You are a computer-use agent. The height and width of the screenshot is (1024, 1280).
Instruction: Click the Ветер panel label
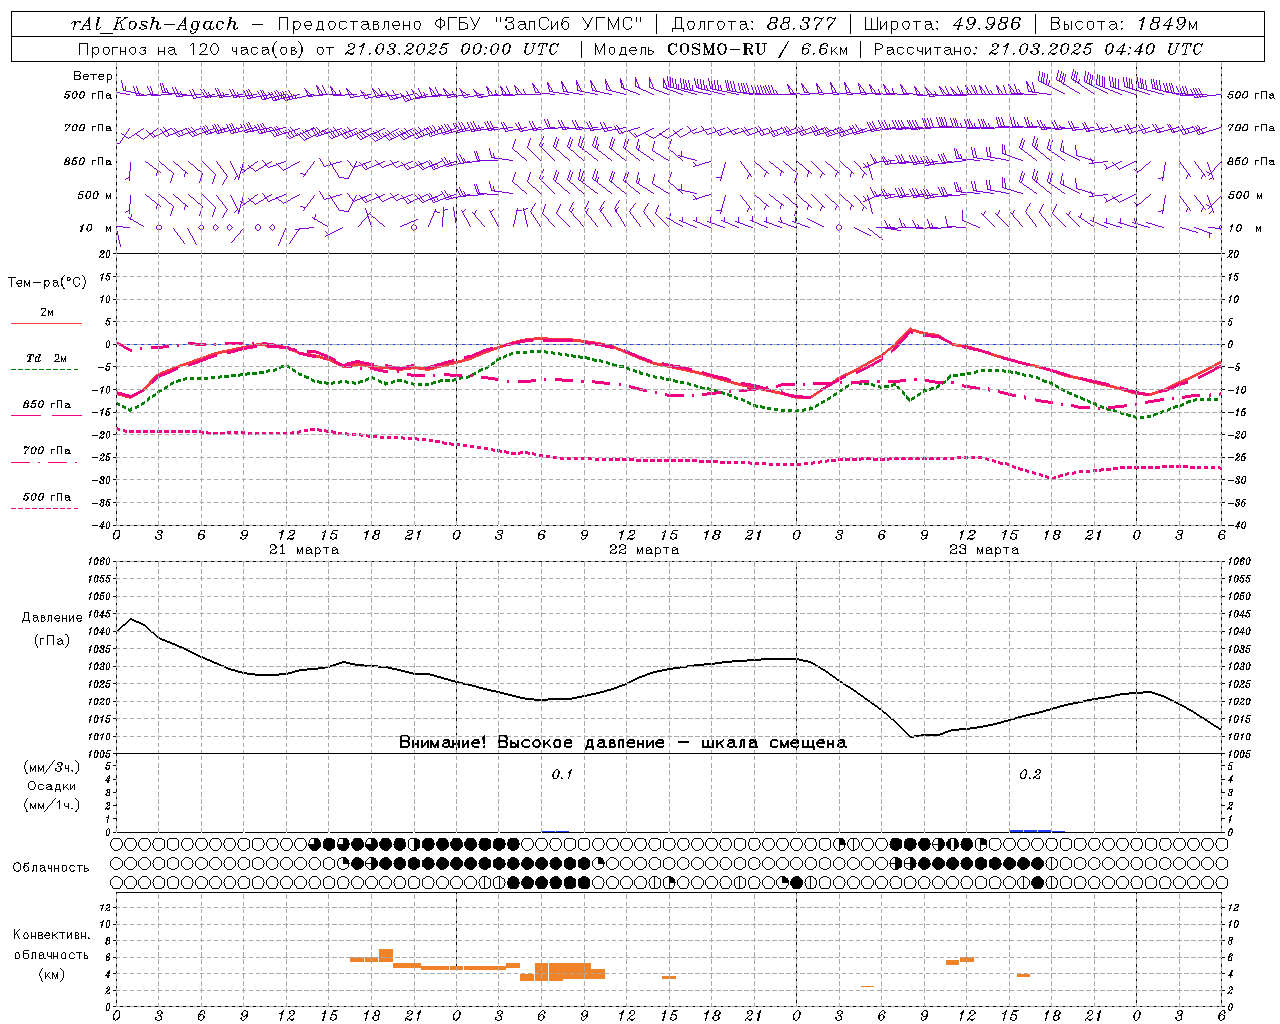(x=92, y=76)
